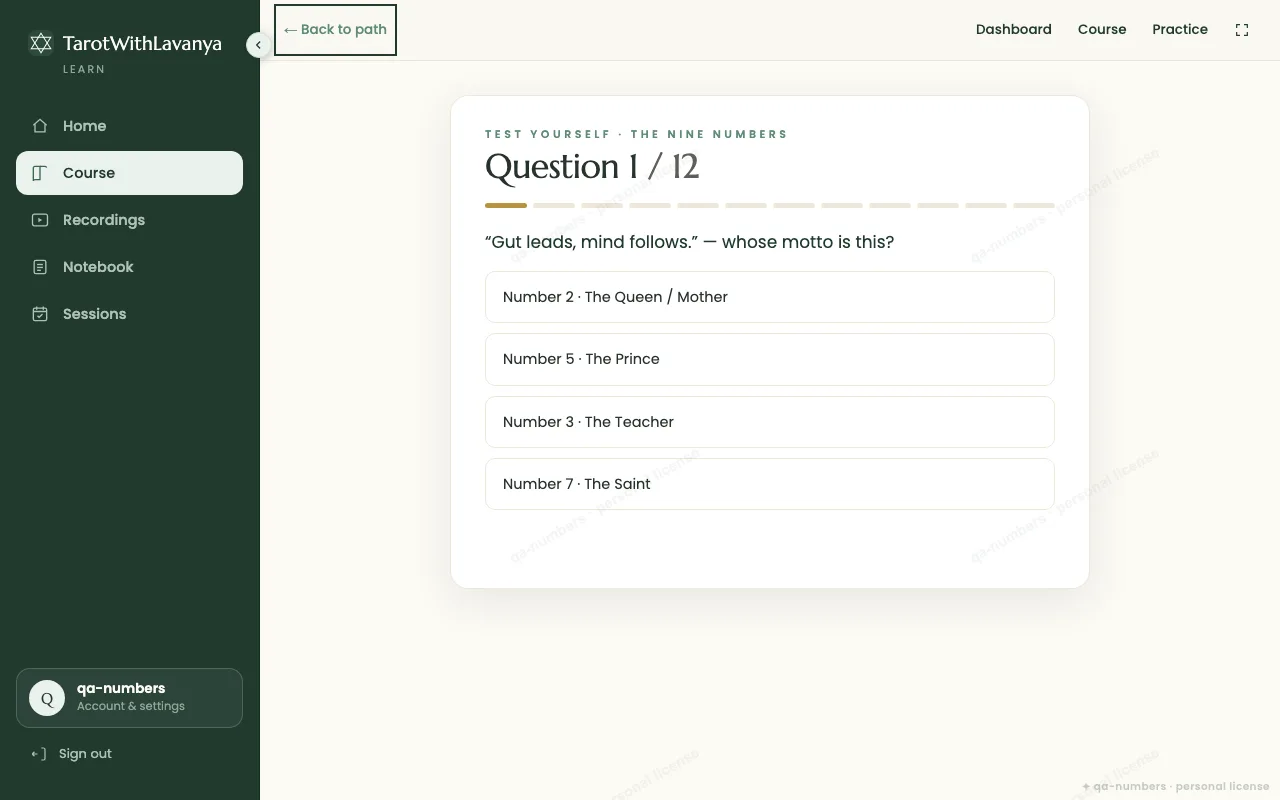Click the Notebook page icon
This screenshot has height=800, width=1280.
pos(40,267)
